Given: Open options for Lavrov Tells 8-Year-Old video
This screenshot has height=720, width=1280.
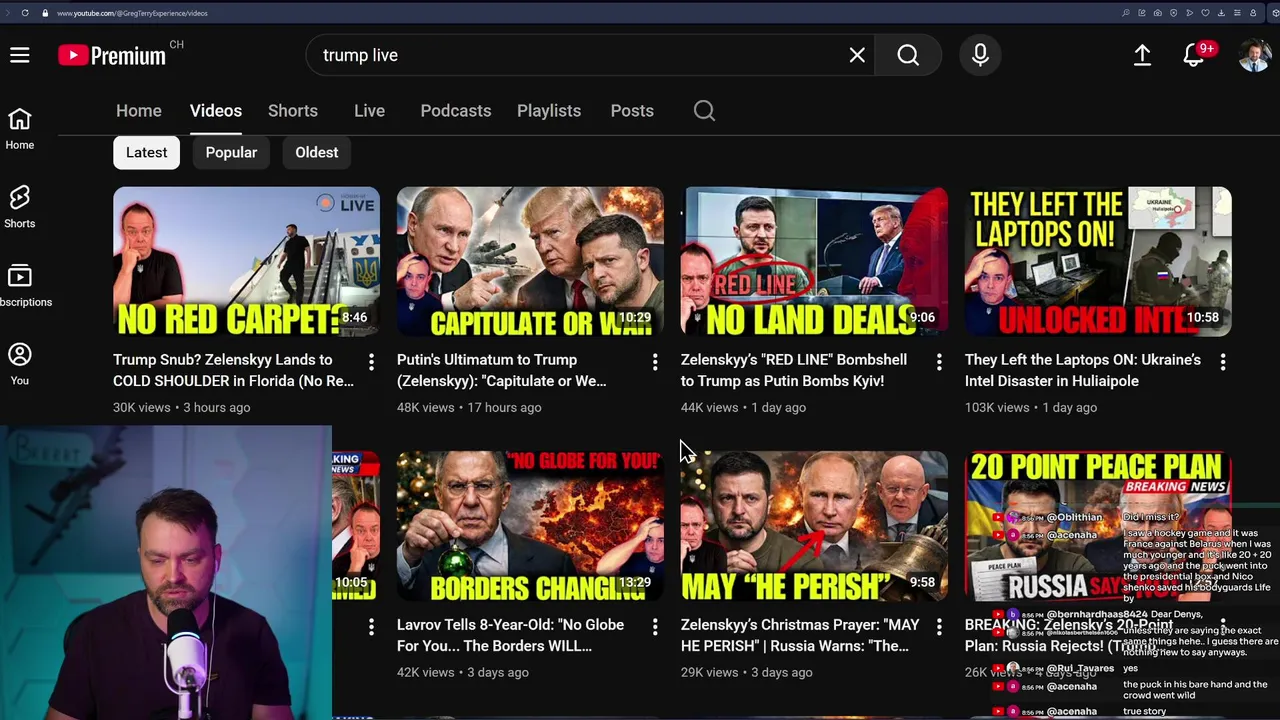Looking at the screenshot, I should [655, 626].
